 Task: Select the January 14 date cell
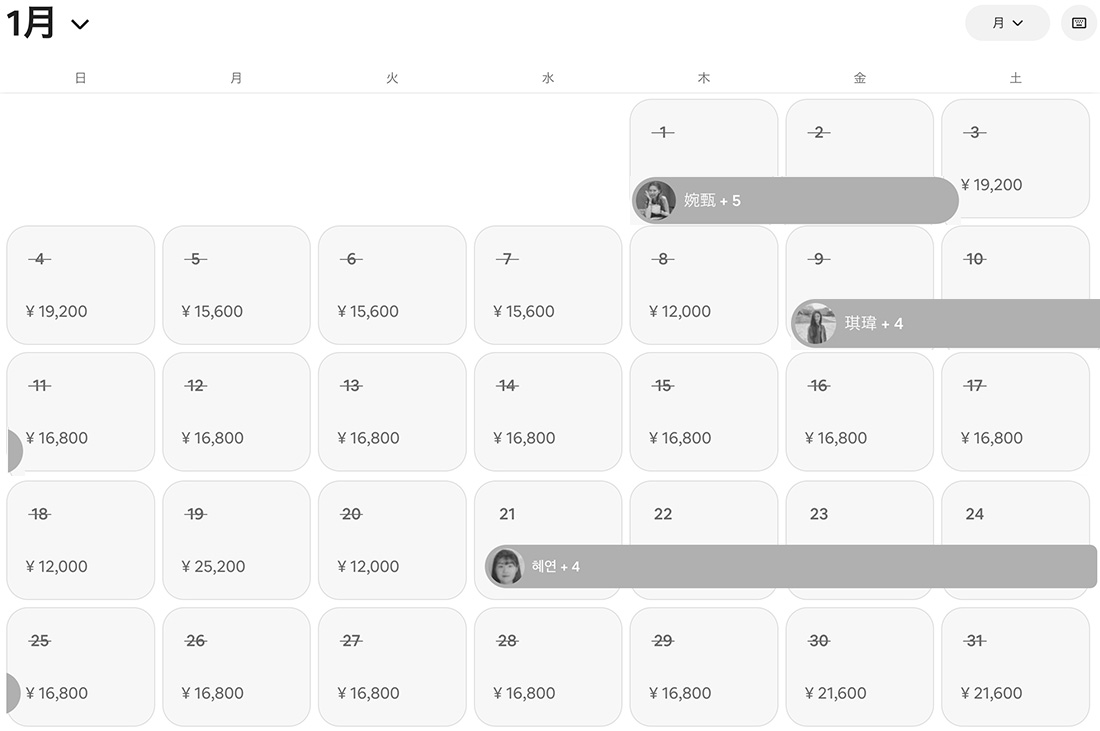pos(548,411)
